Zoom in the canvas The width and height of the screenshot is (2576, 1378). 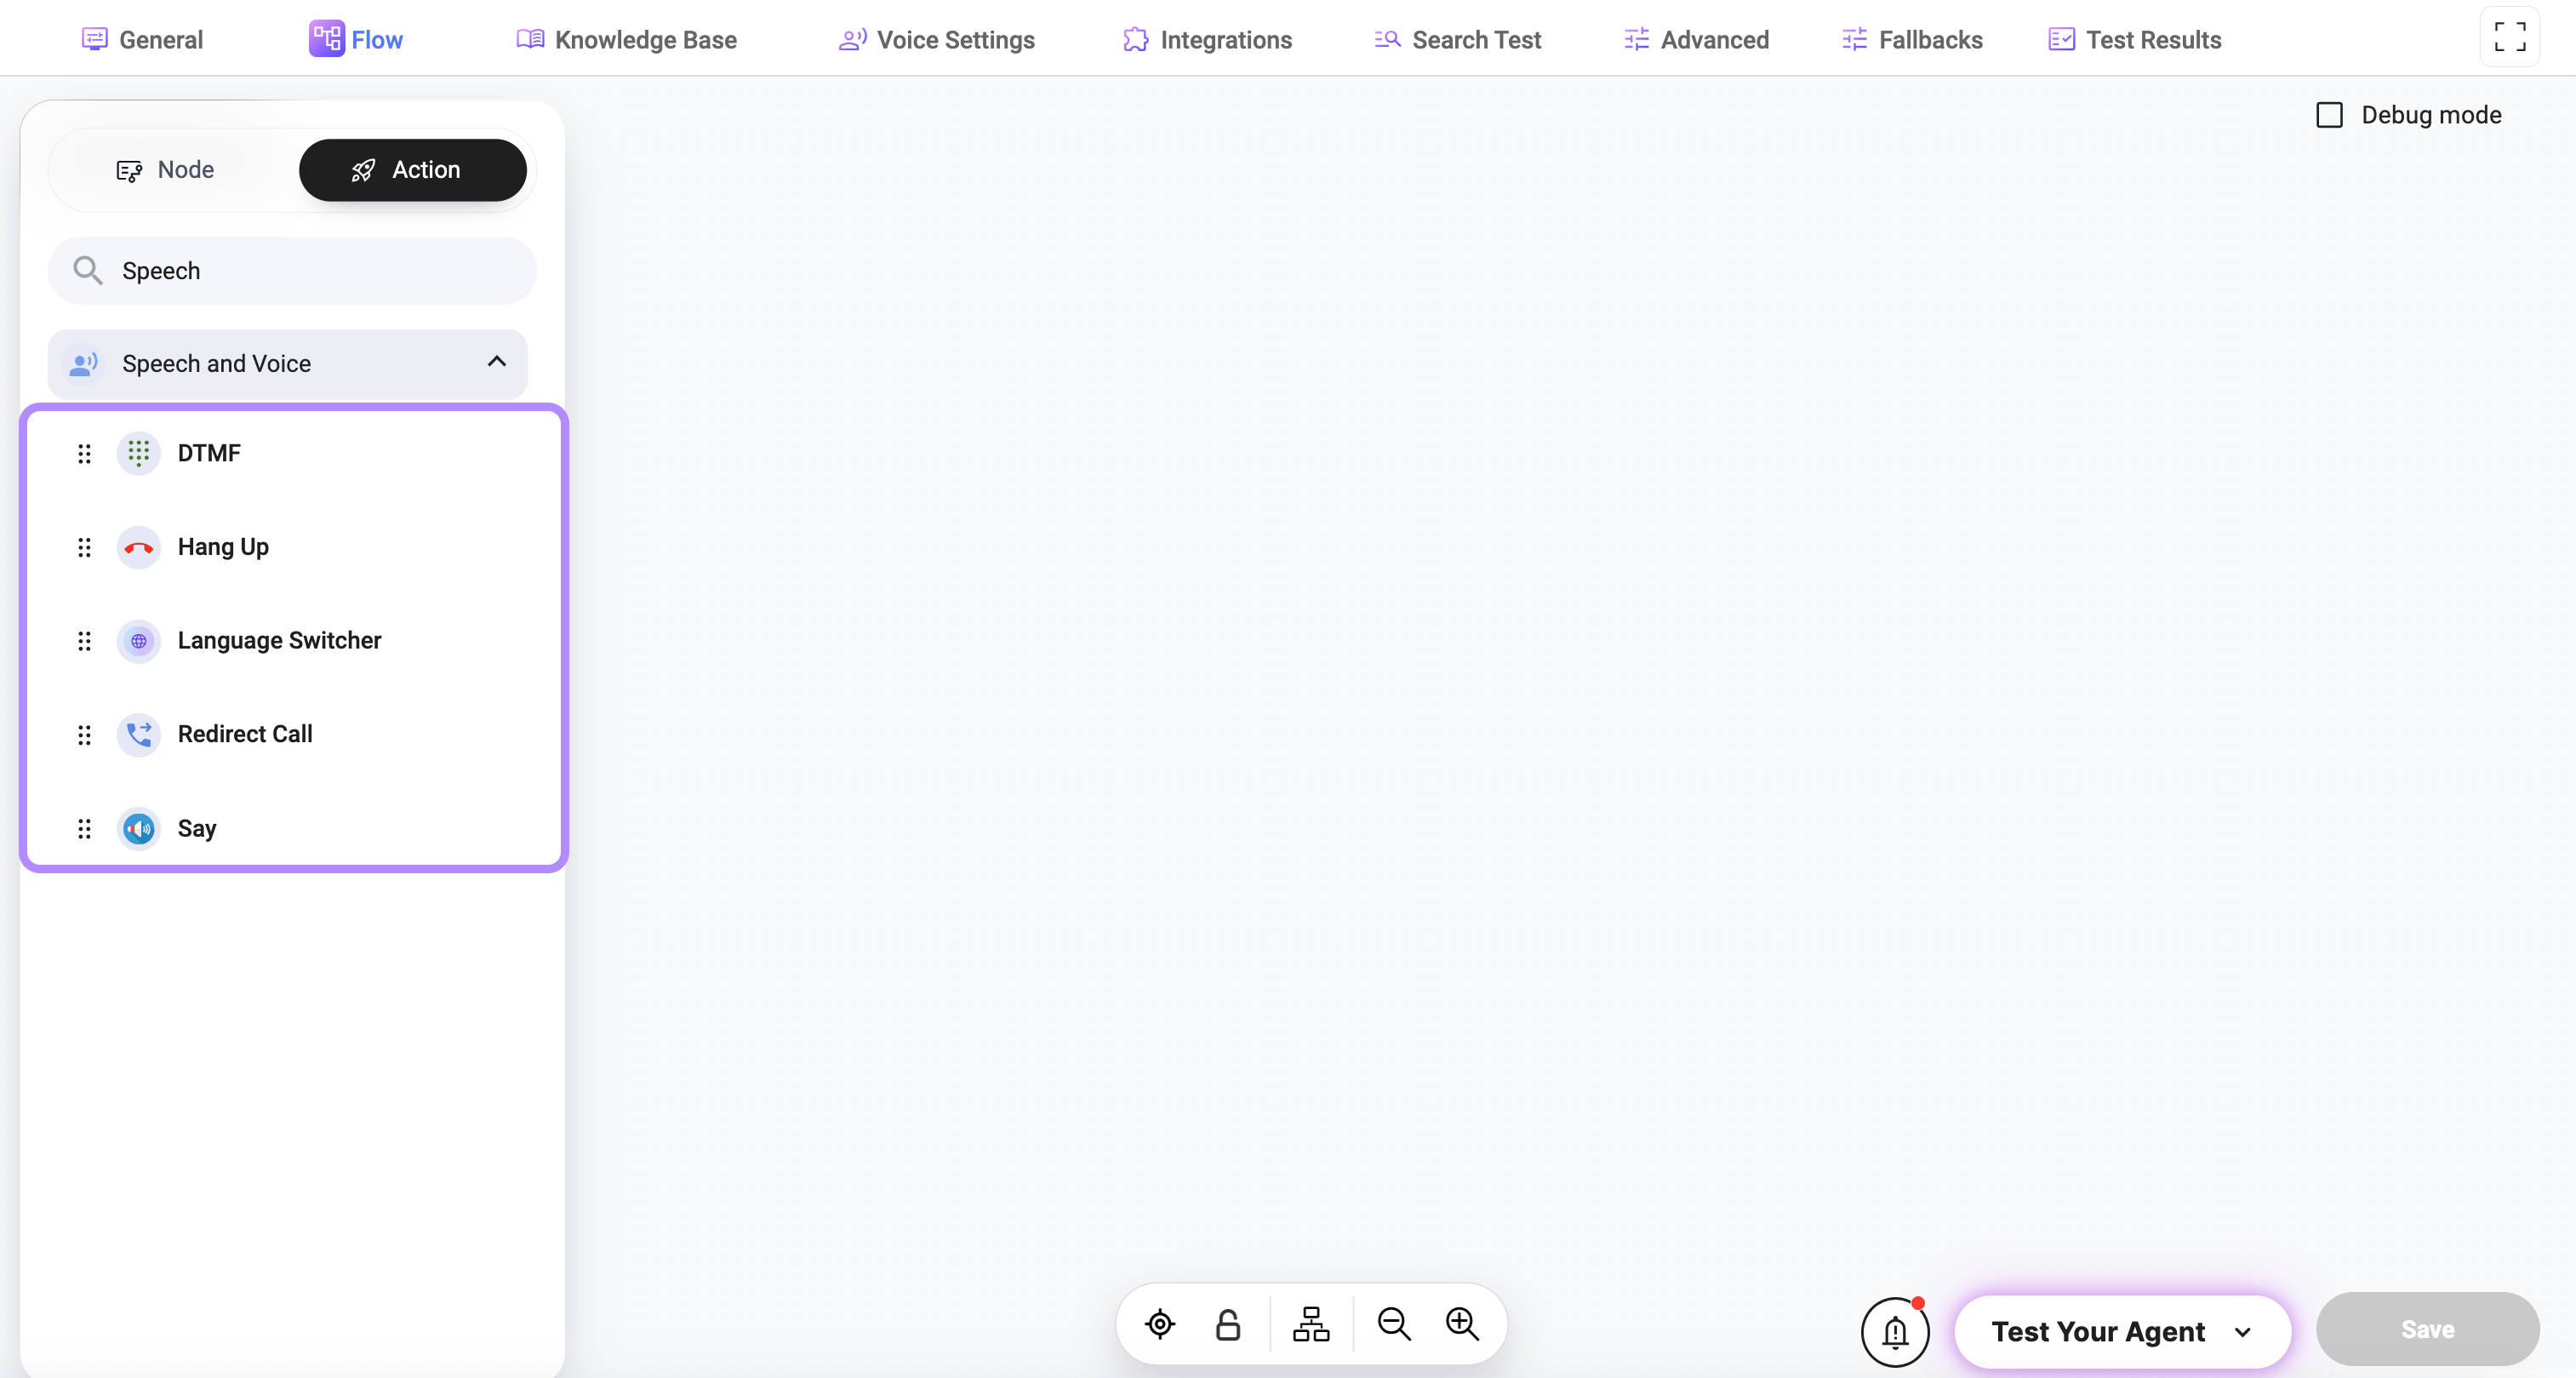tap(1463, 1324)
